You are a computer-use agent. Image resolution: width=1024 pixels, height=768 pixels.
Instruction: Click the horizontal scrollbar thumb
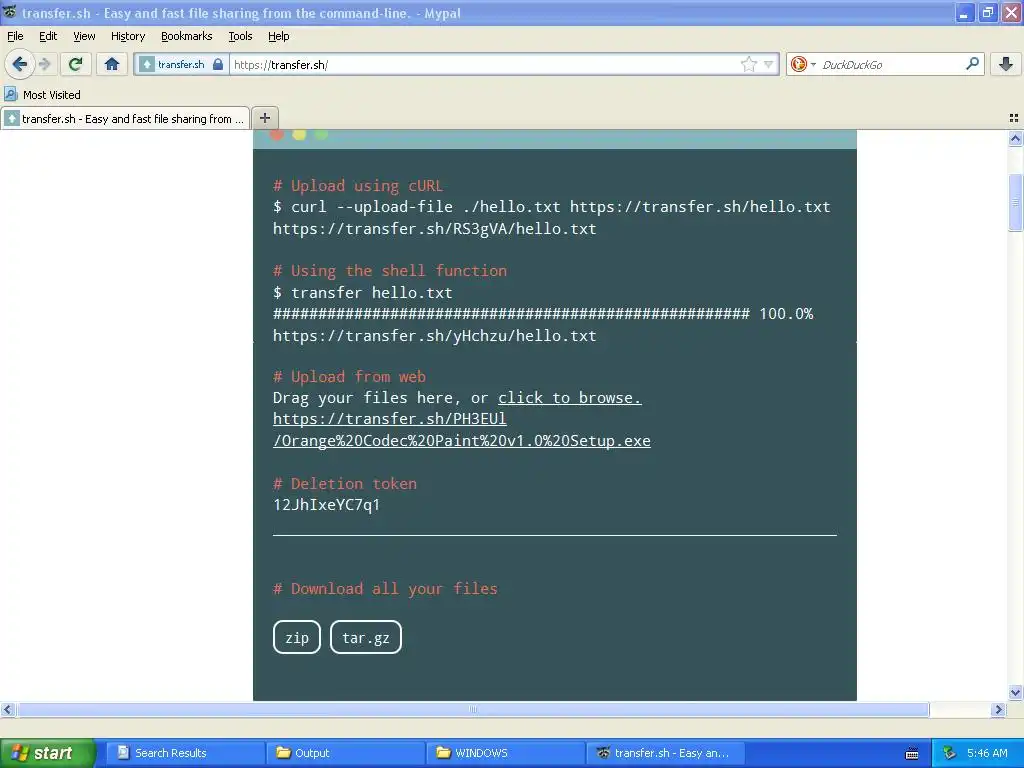(473, 709)
